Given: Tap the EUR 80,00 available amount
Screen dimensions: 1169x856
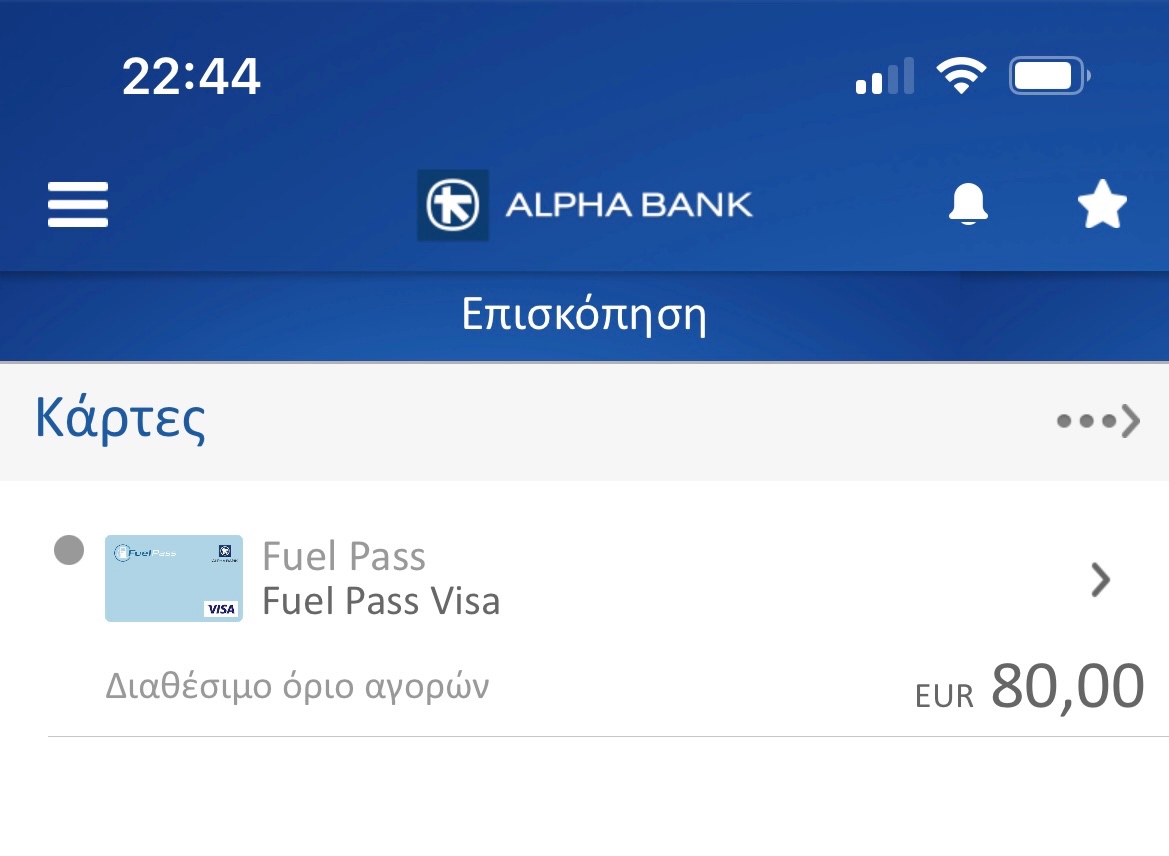Looking at the screenshot, I should 1030,687.
